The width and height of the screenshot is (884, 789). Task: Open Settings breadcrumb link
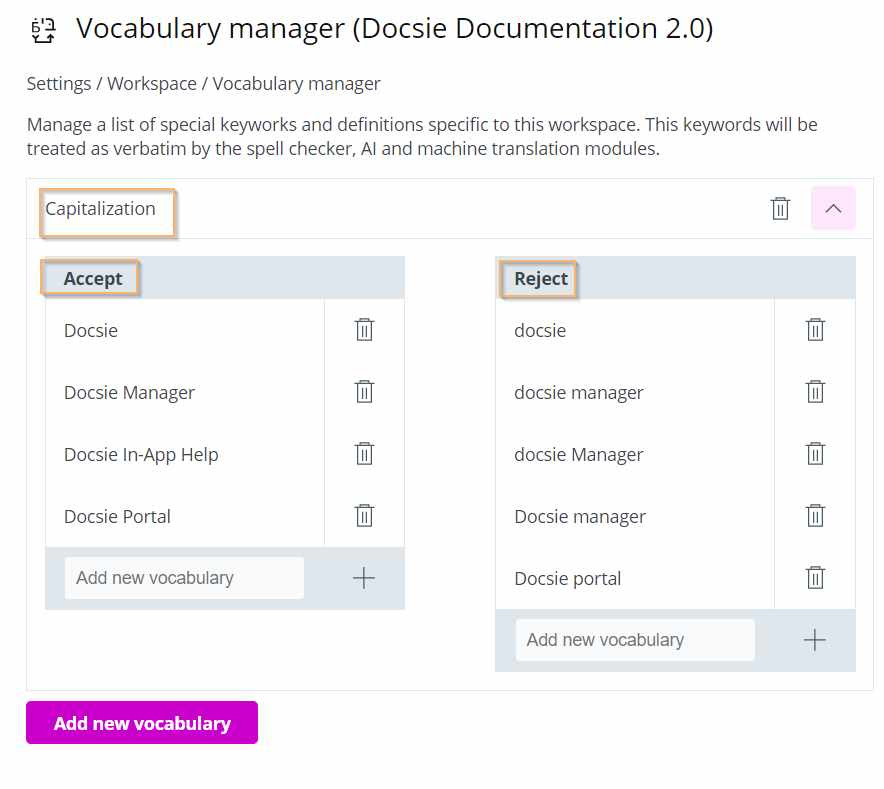[59, 83]
